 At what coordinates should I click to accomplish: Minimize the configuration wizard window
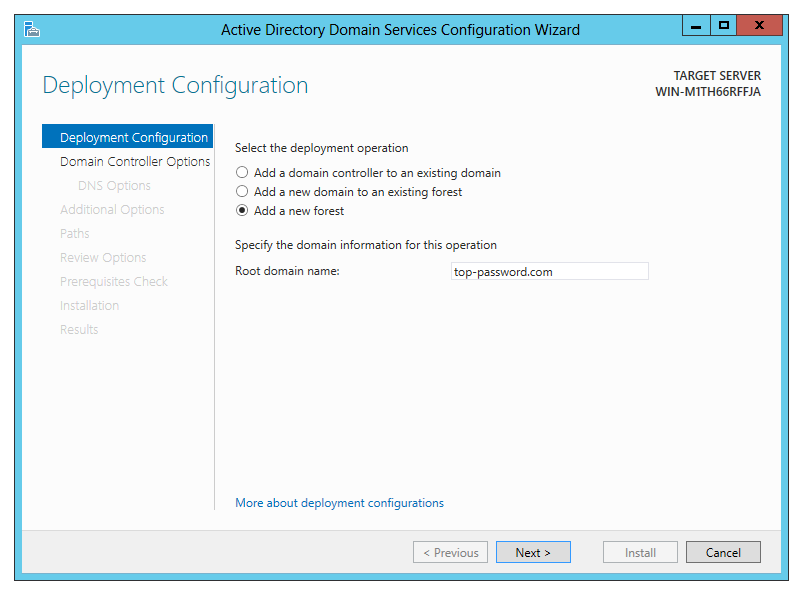(x=698, y=25)
